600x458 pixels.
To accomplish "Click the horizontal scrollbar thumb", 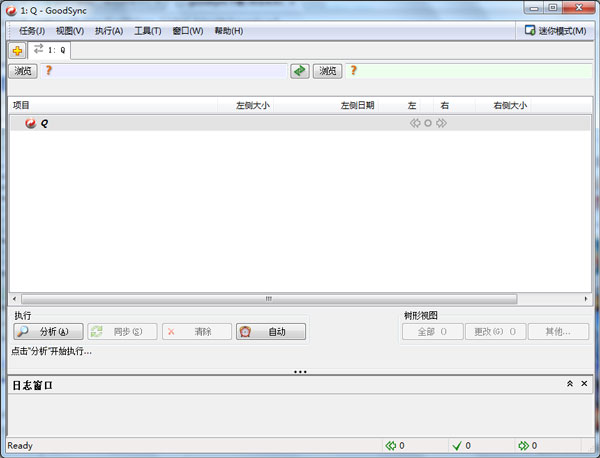I will pyautogui.click(x=269, y=299).
